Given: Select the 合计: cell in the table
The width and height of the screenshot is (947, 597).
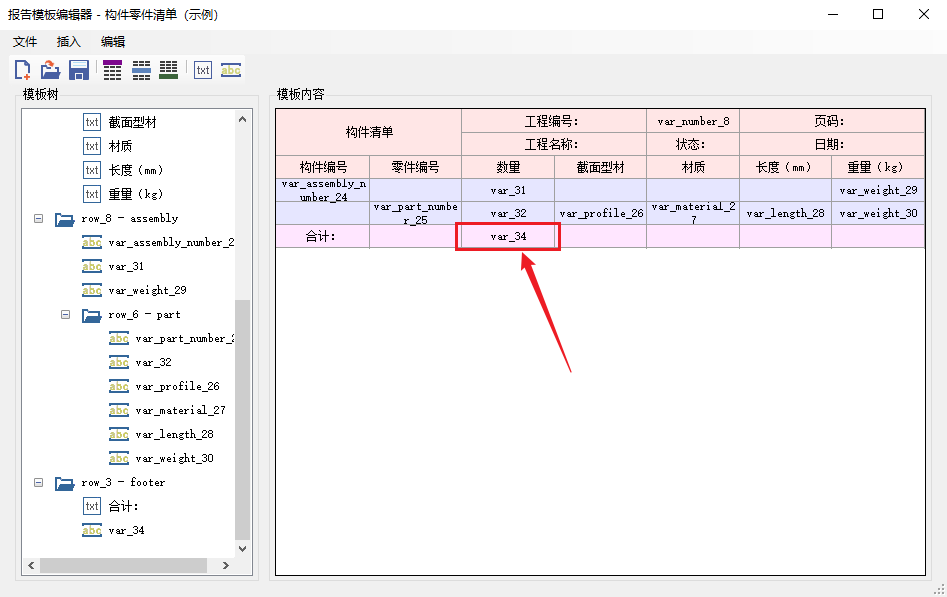Looking at the screenshot, I should click(323, 236).
